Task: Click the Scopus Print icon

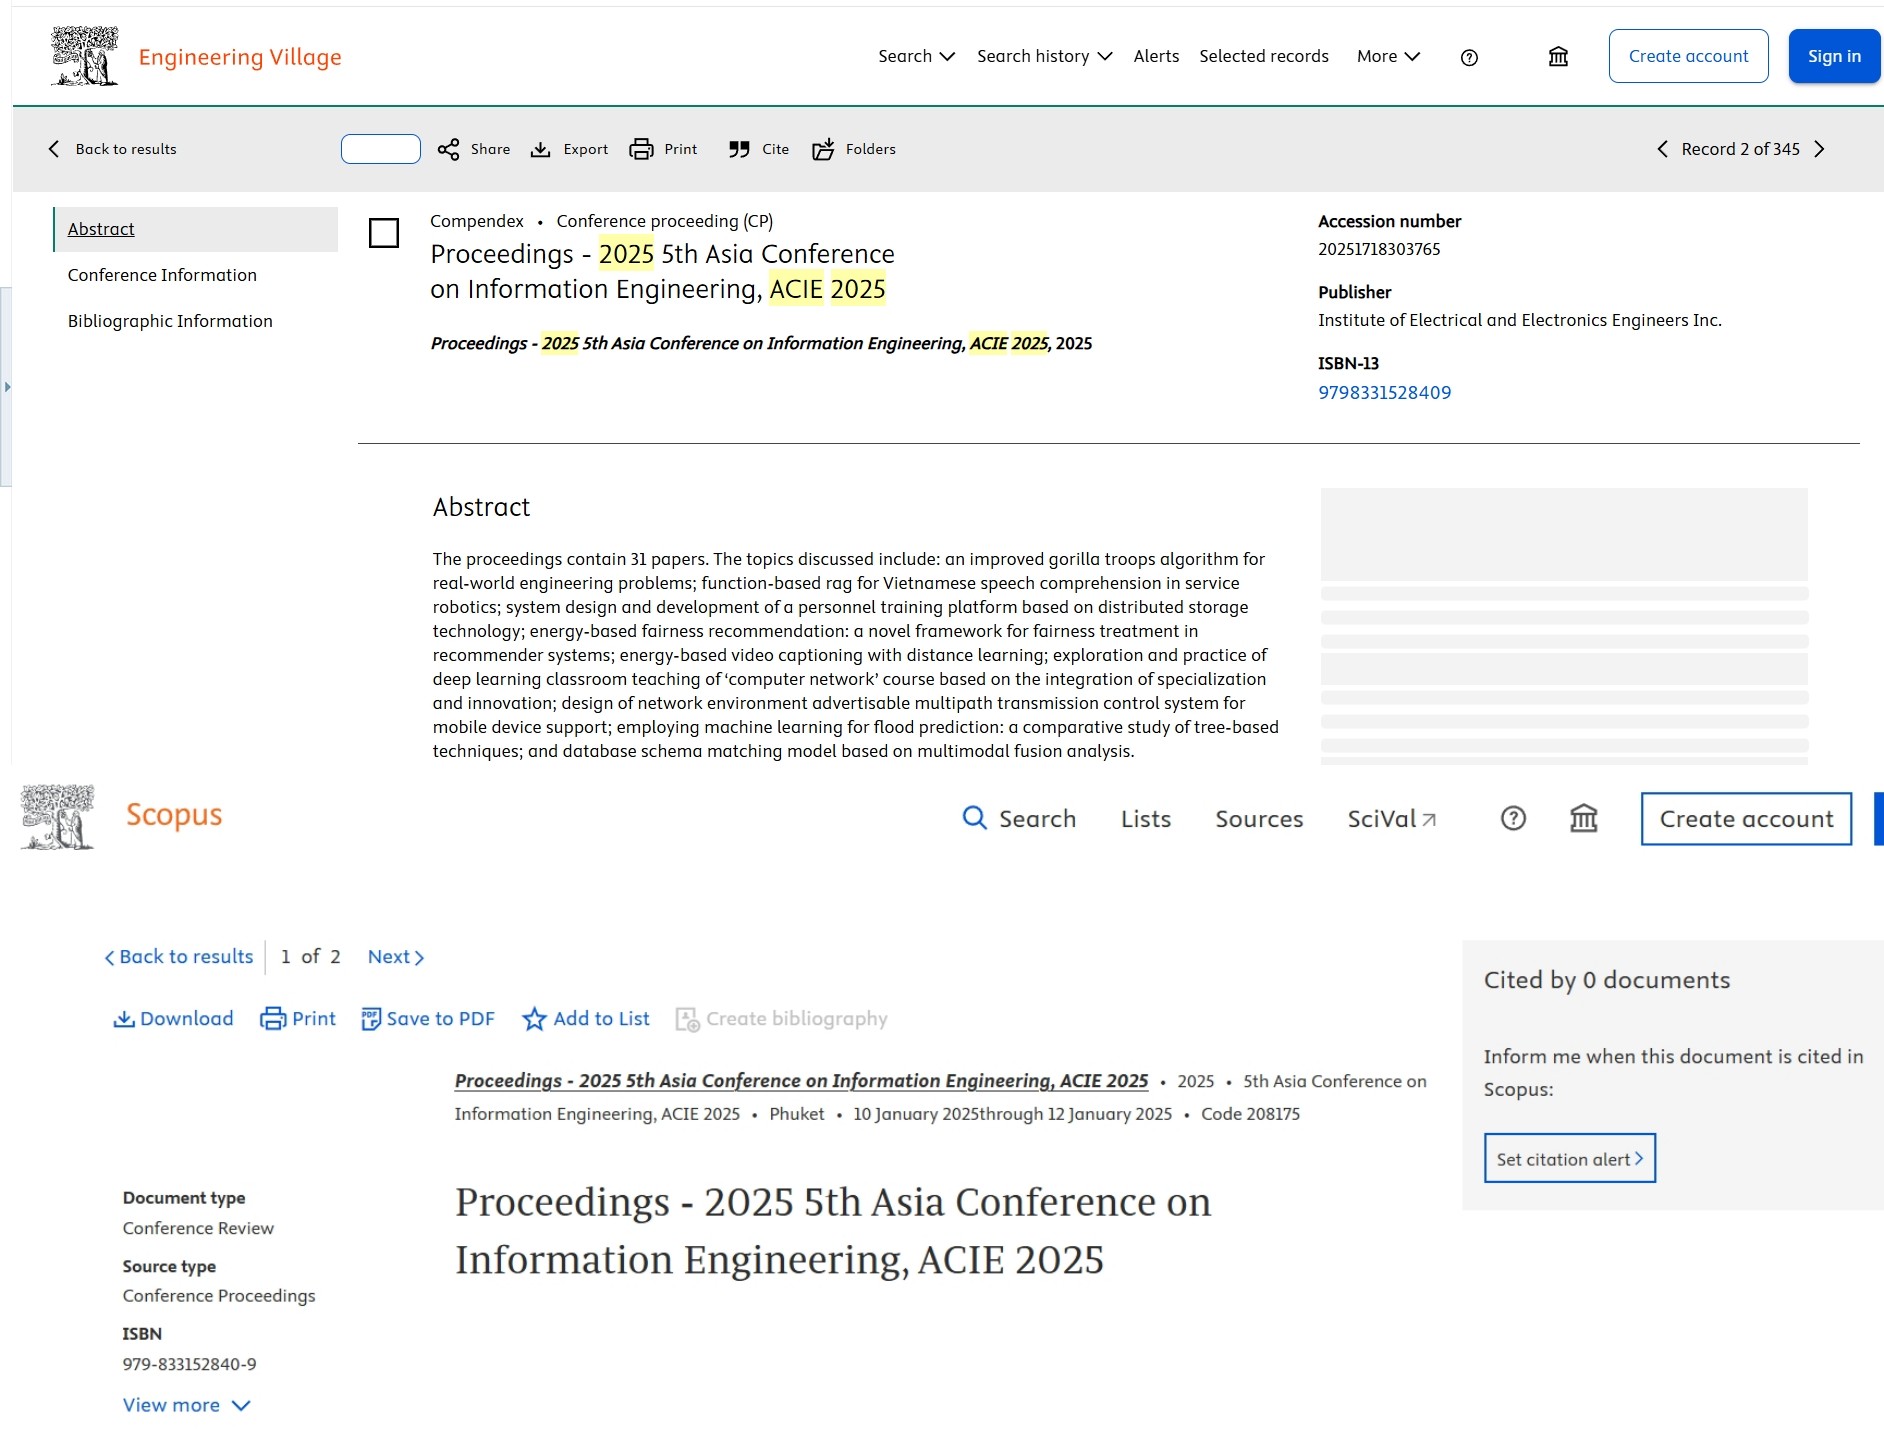Action: point(273,1018)
